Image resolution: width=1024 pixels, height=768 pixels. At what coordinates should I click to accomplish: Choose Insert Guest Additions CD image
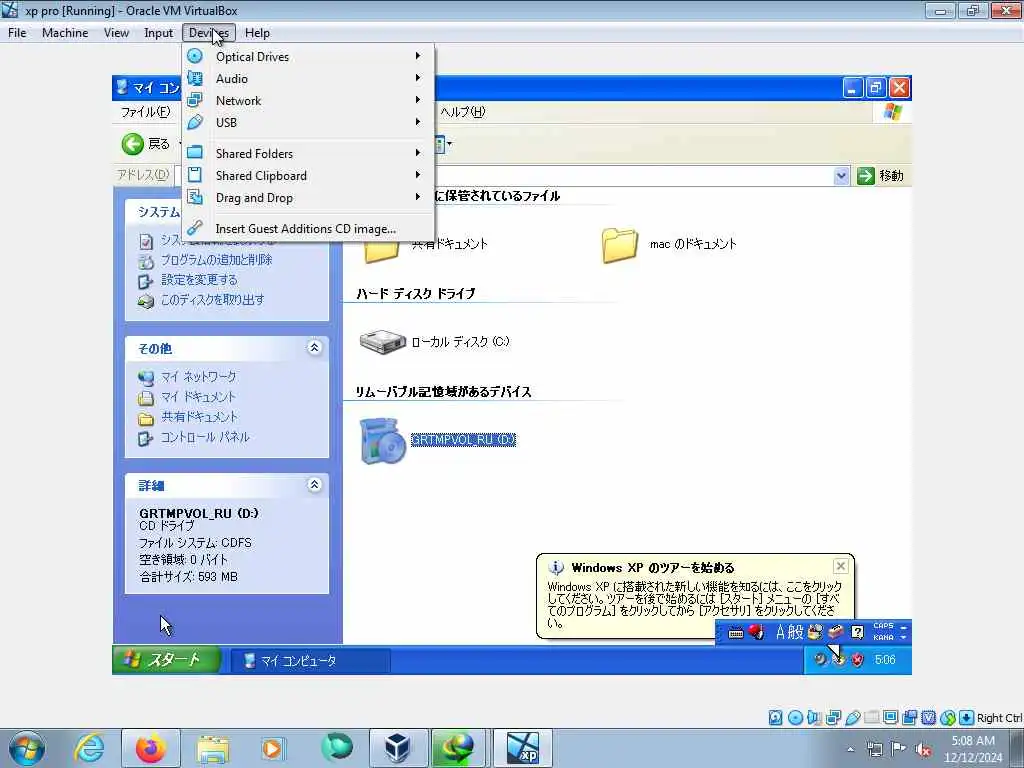(308, 229)
